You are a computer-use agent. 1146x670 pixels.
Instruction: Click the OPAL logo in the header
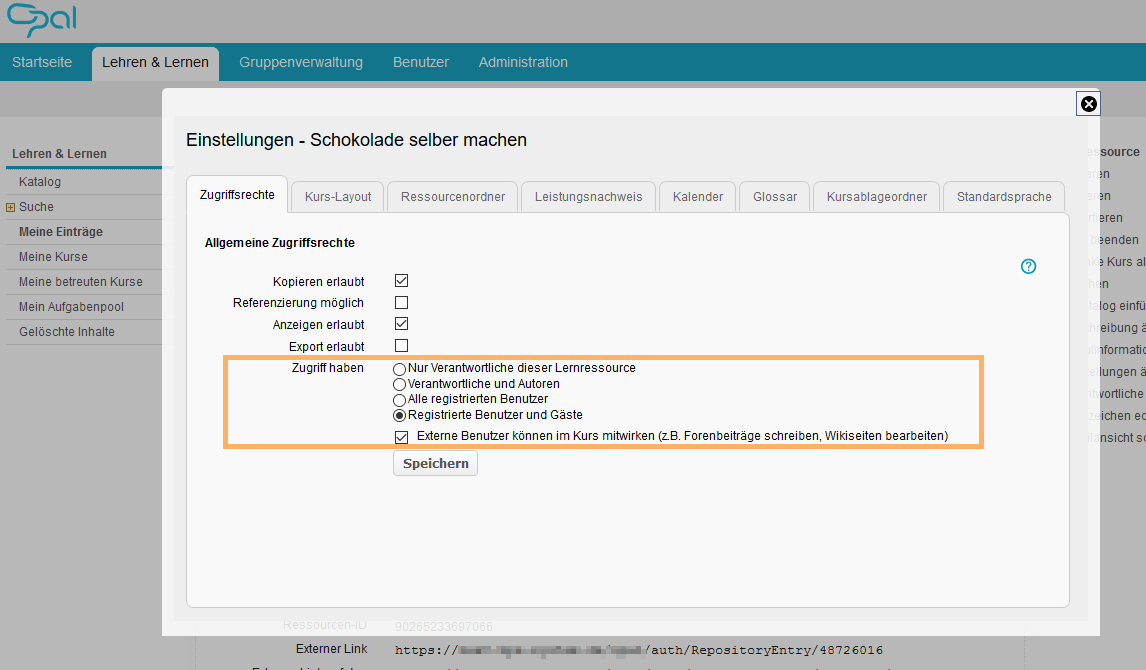click(40, 20)
